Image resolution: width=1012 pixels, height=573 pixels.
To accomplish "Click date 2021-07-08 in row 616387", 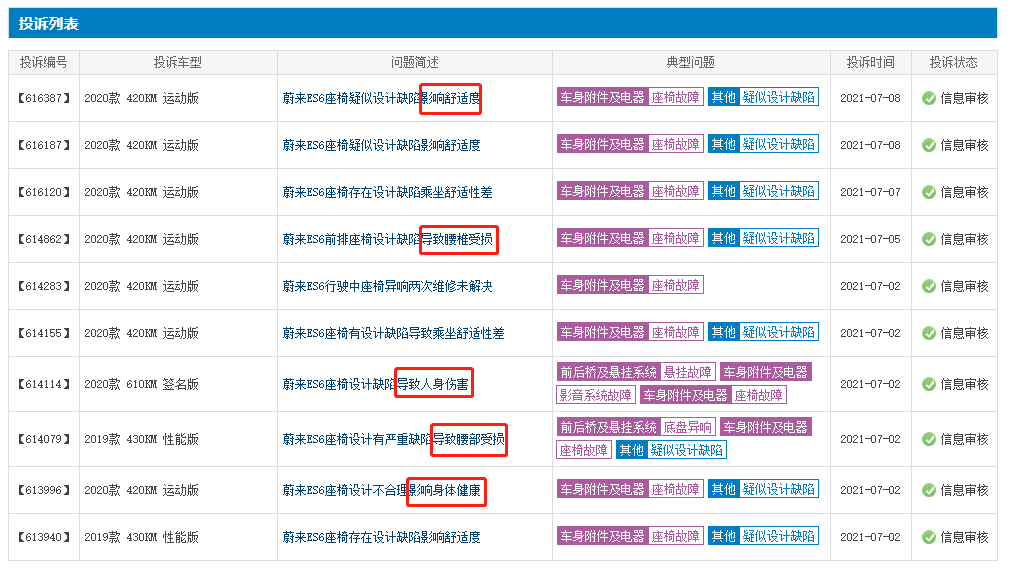I will [870, 98].
